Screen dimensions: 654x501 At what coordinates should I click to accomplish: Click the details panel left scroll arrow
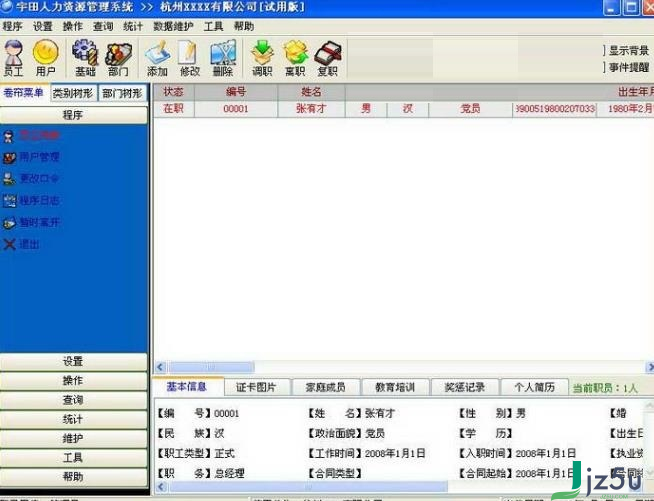[x=161, y=487]
